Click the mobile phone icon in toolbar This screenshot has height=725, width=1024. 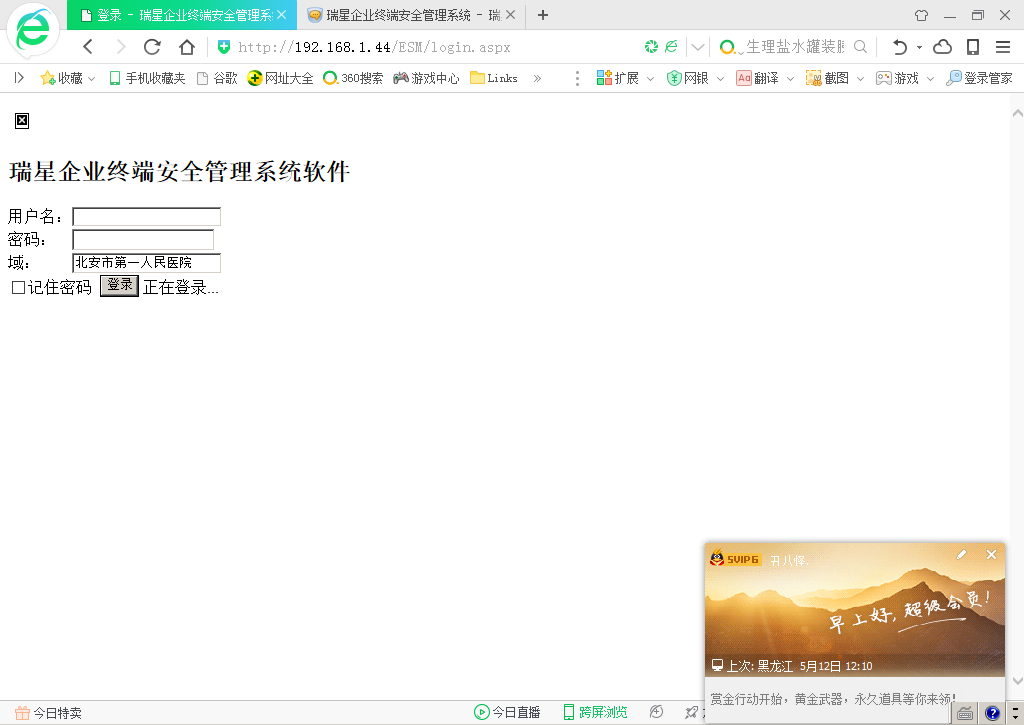(x=972, y=47)
